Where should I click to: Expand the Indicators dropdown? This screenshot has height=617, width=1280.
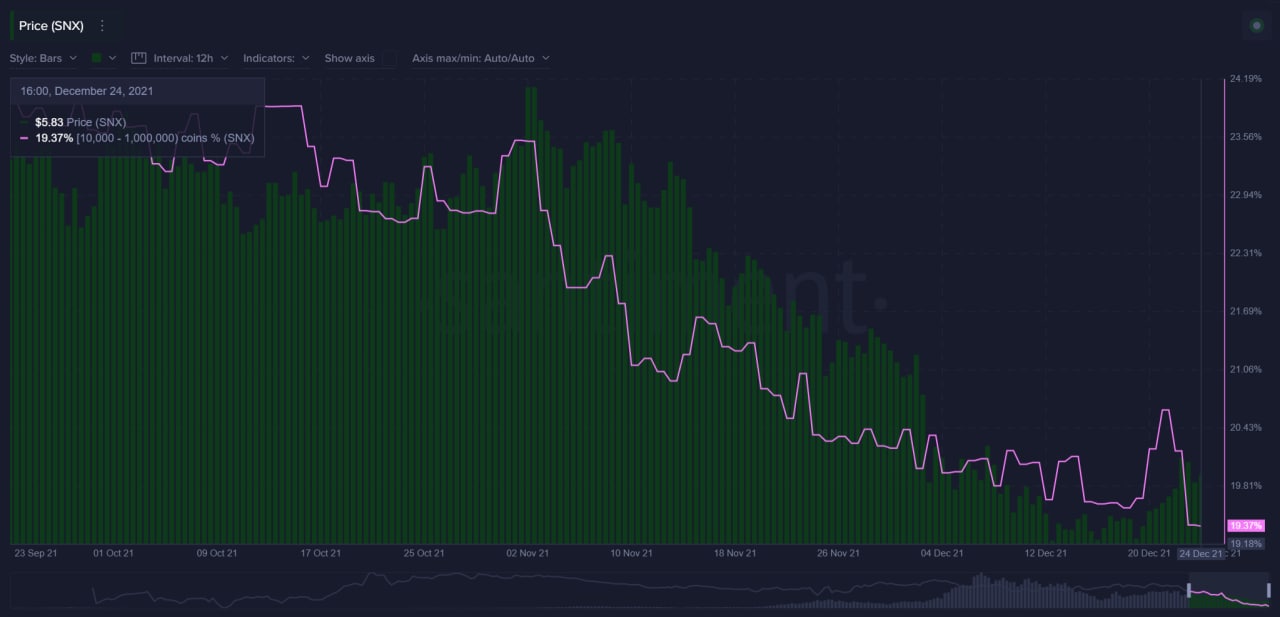pos(276,58)
